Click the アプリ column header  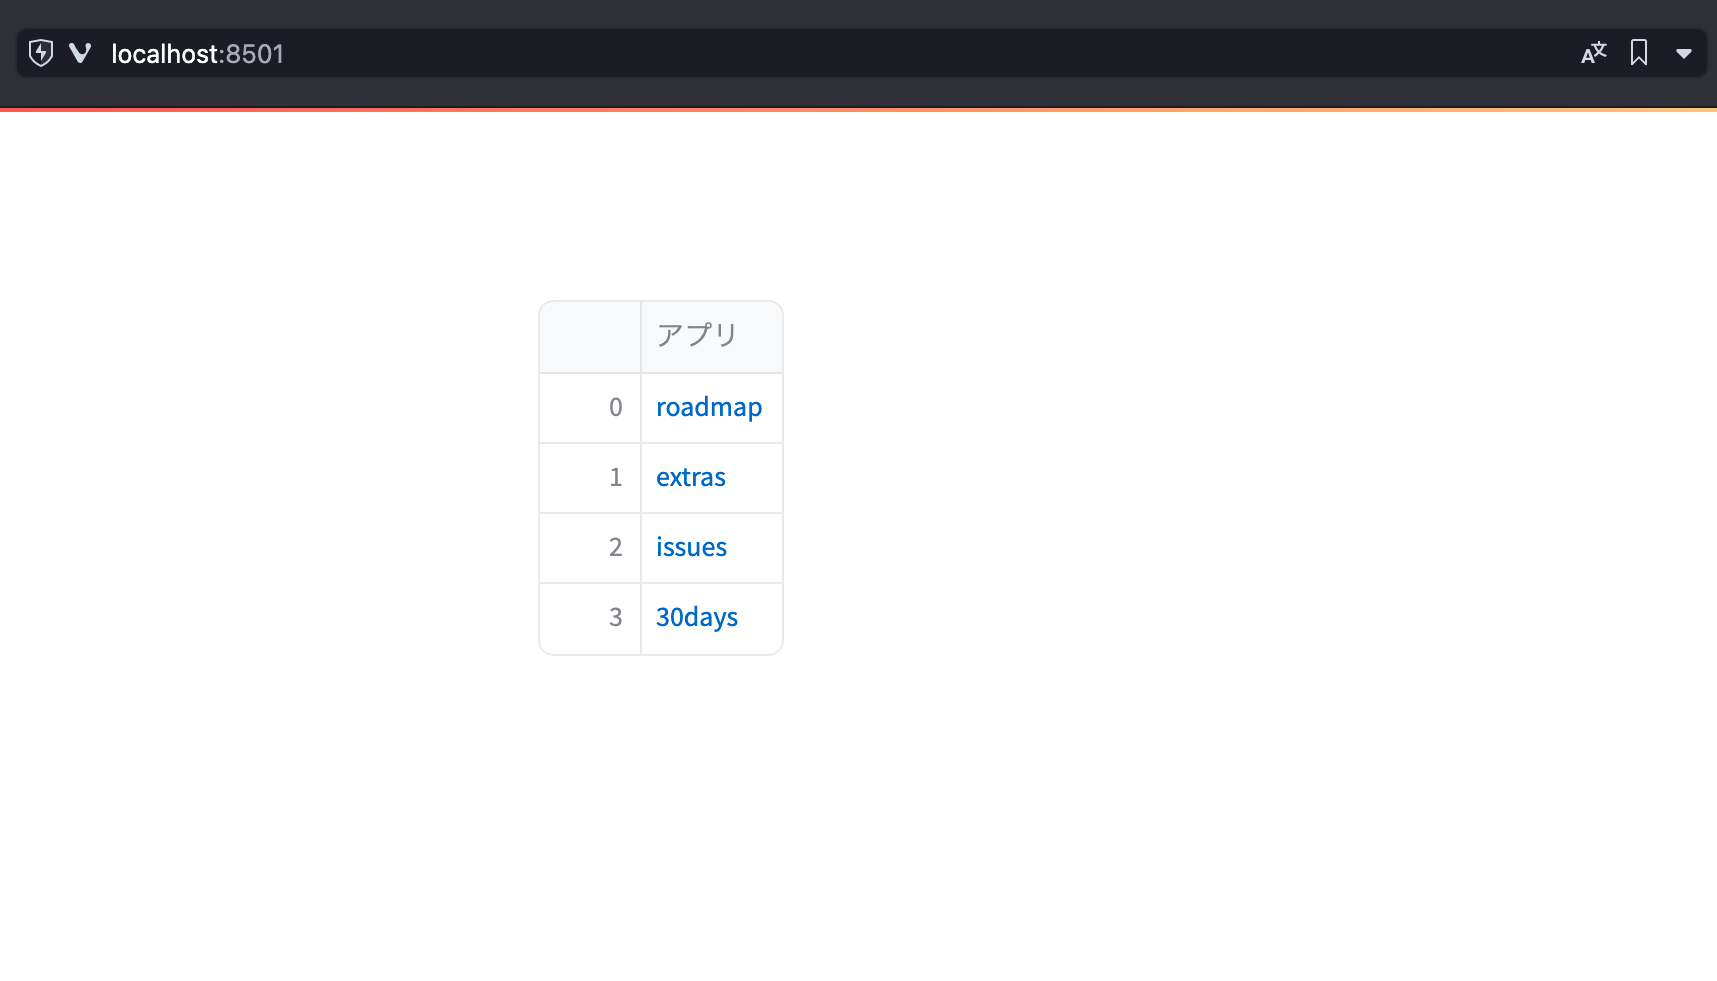[697, 336]
